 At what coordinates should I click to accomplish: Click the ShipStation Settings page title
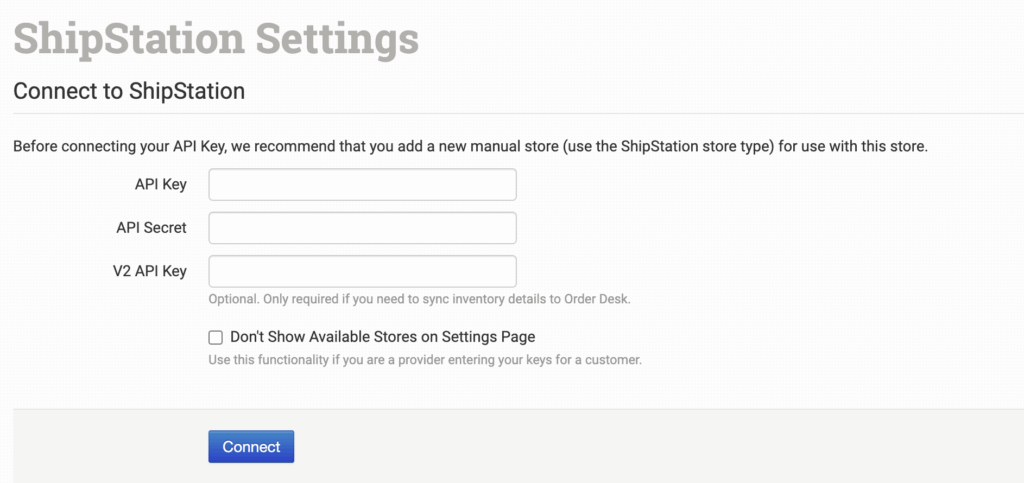(215, 38)
